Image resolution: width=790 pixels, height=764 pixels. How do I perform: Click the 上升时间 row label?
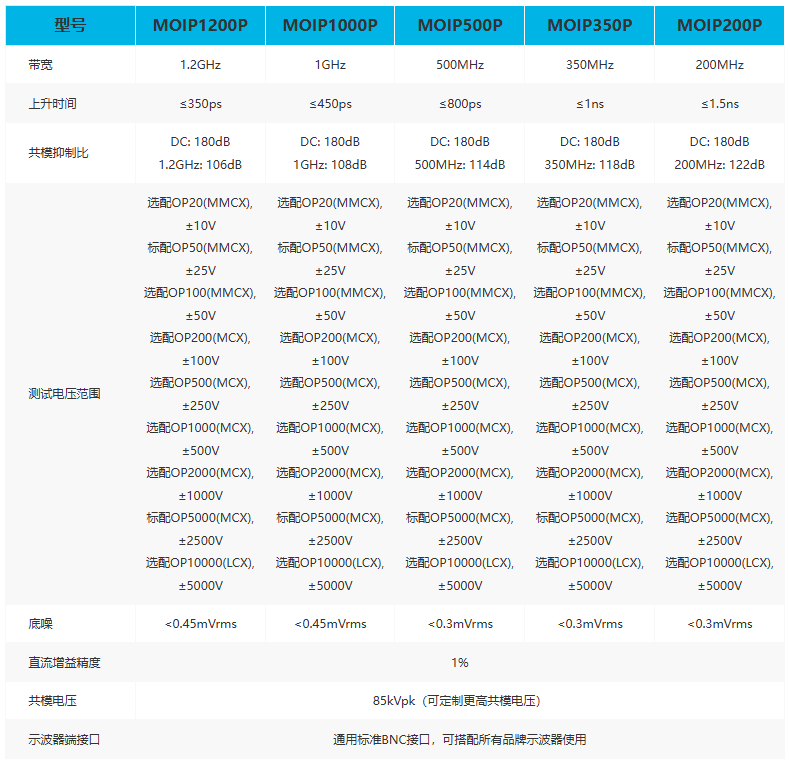pyautogui.click(x=52, y=104)
